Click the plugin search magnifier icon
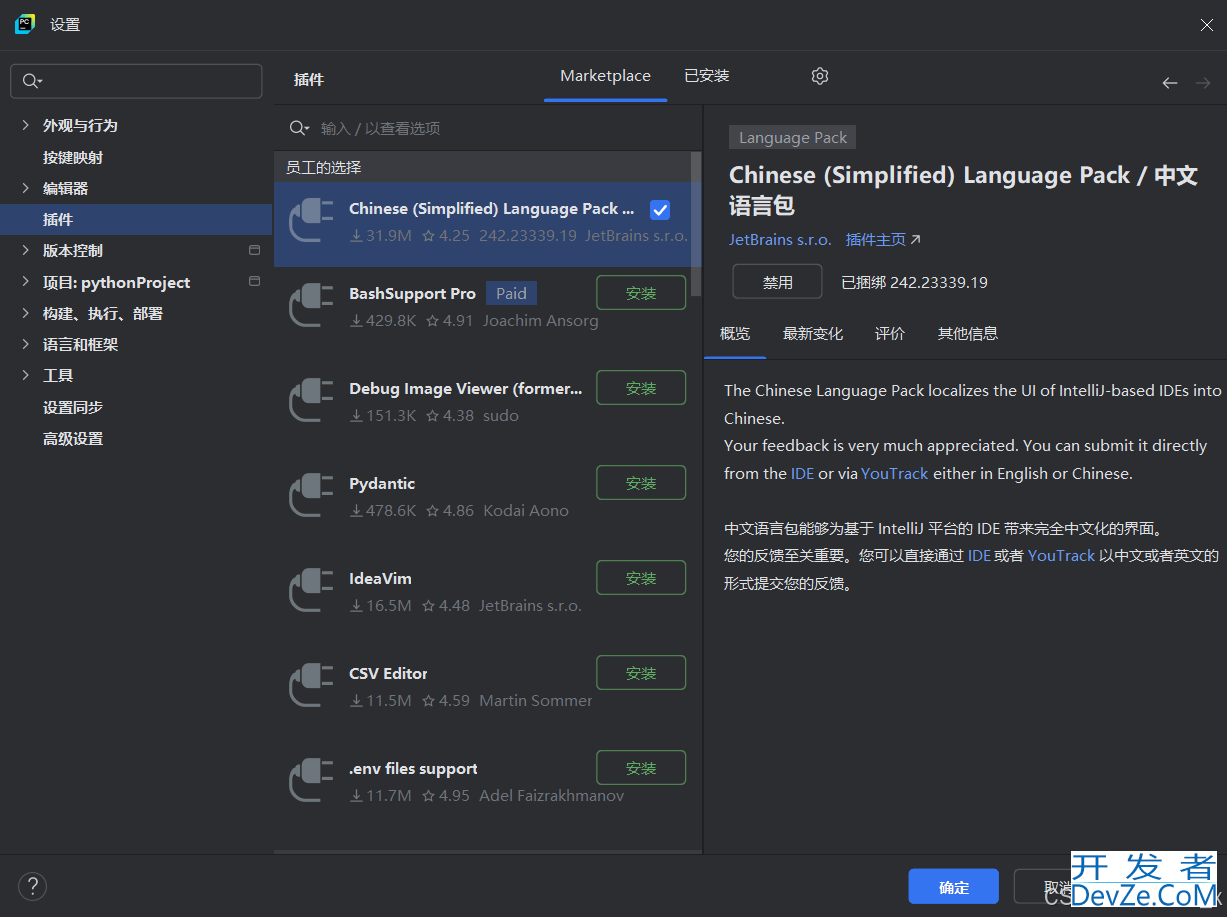This screenshot has height=917, width=1227. 299,128
